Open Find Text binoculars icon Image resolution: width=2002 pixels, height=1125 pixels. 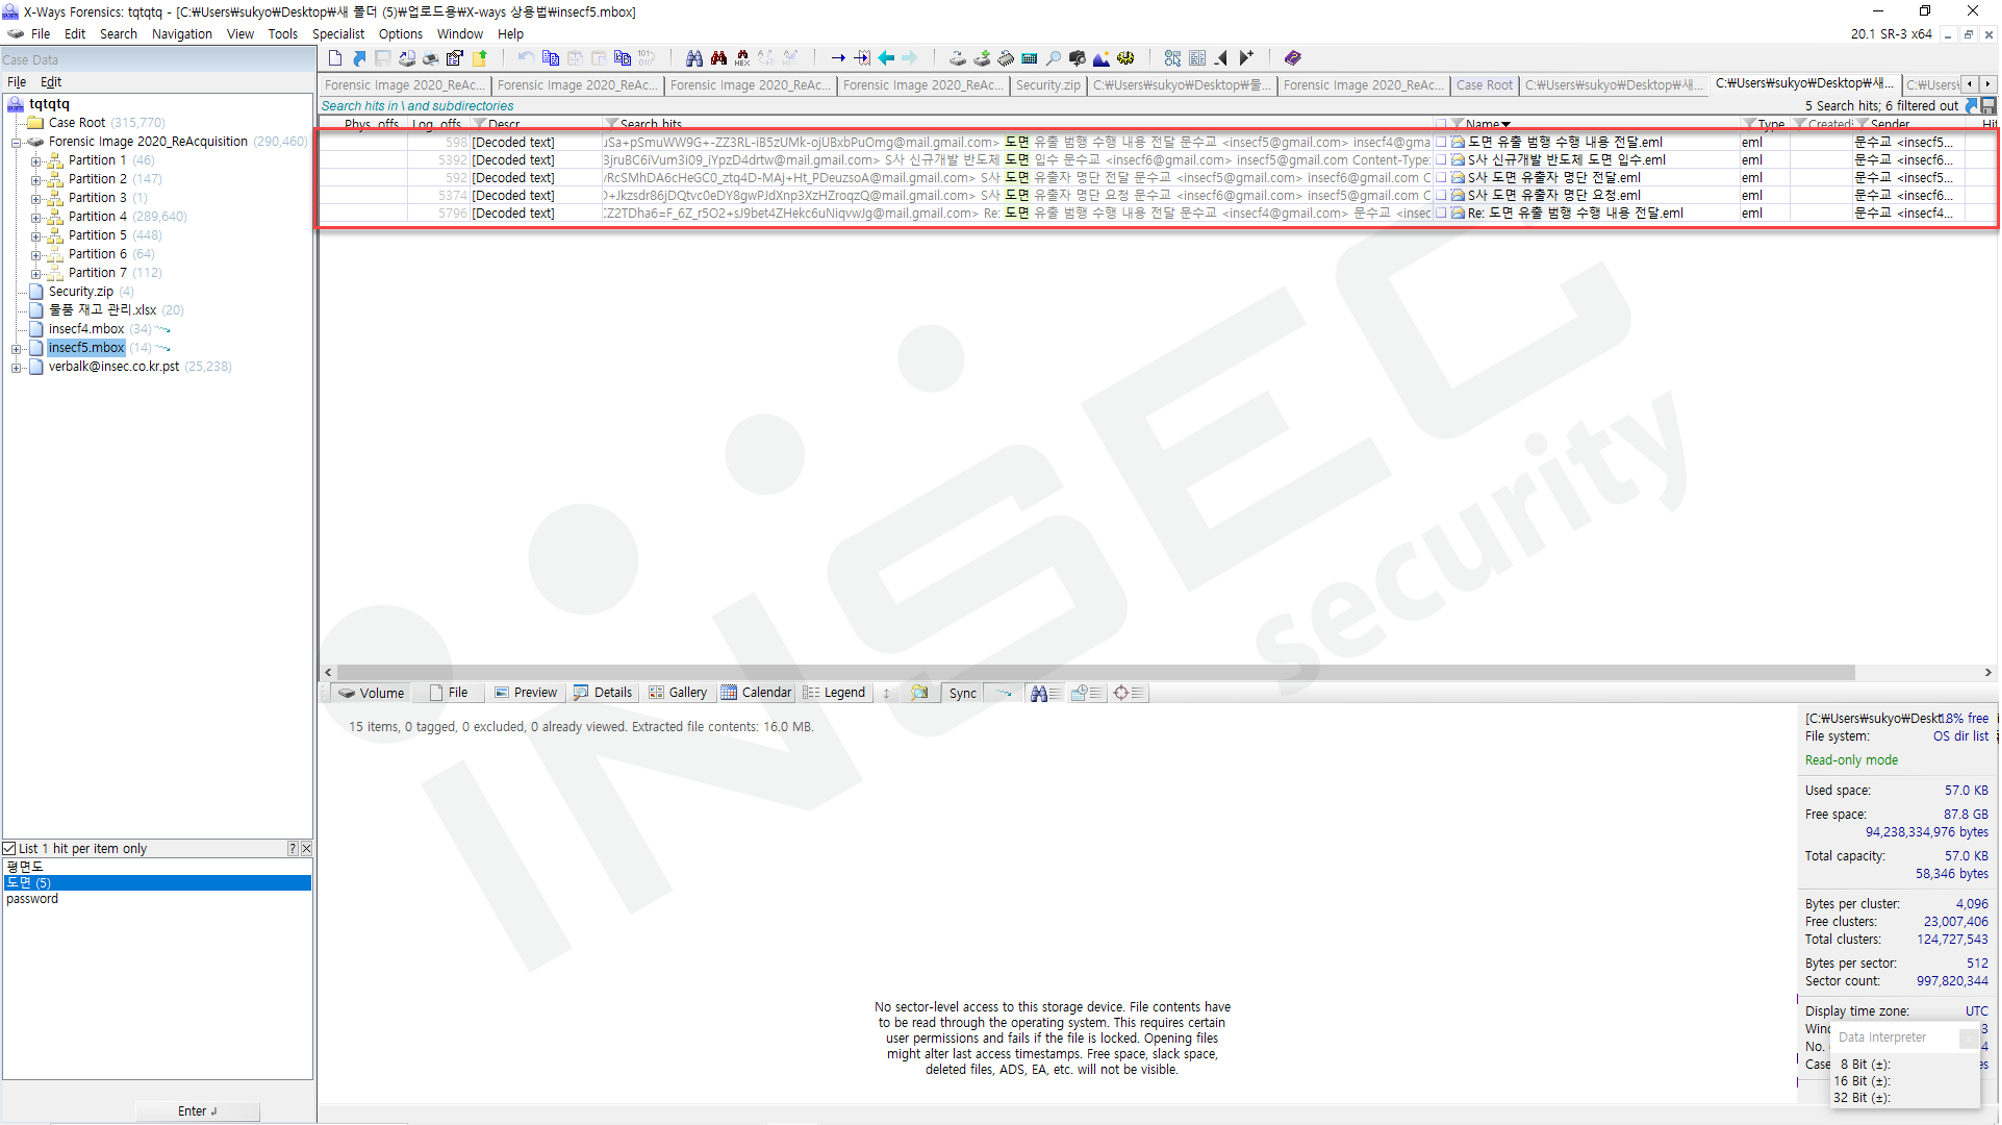694,58
